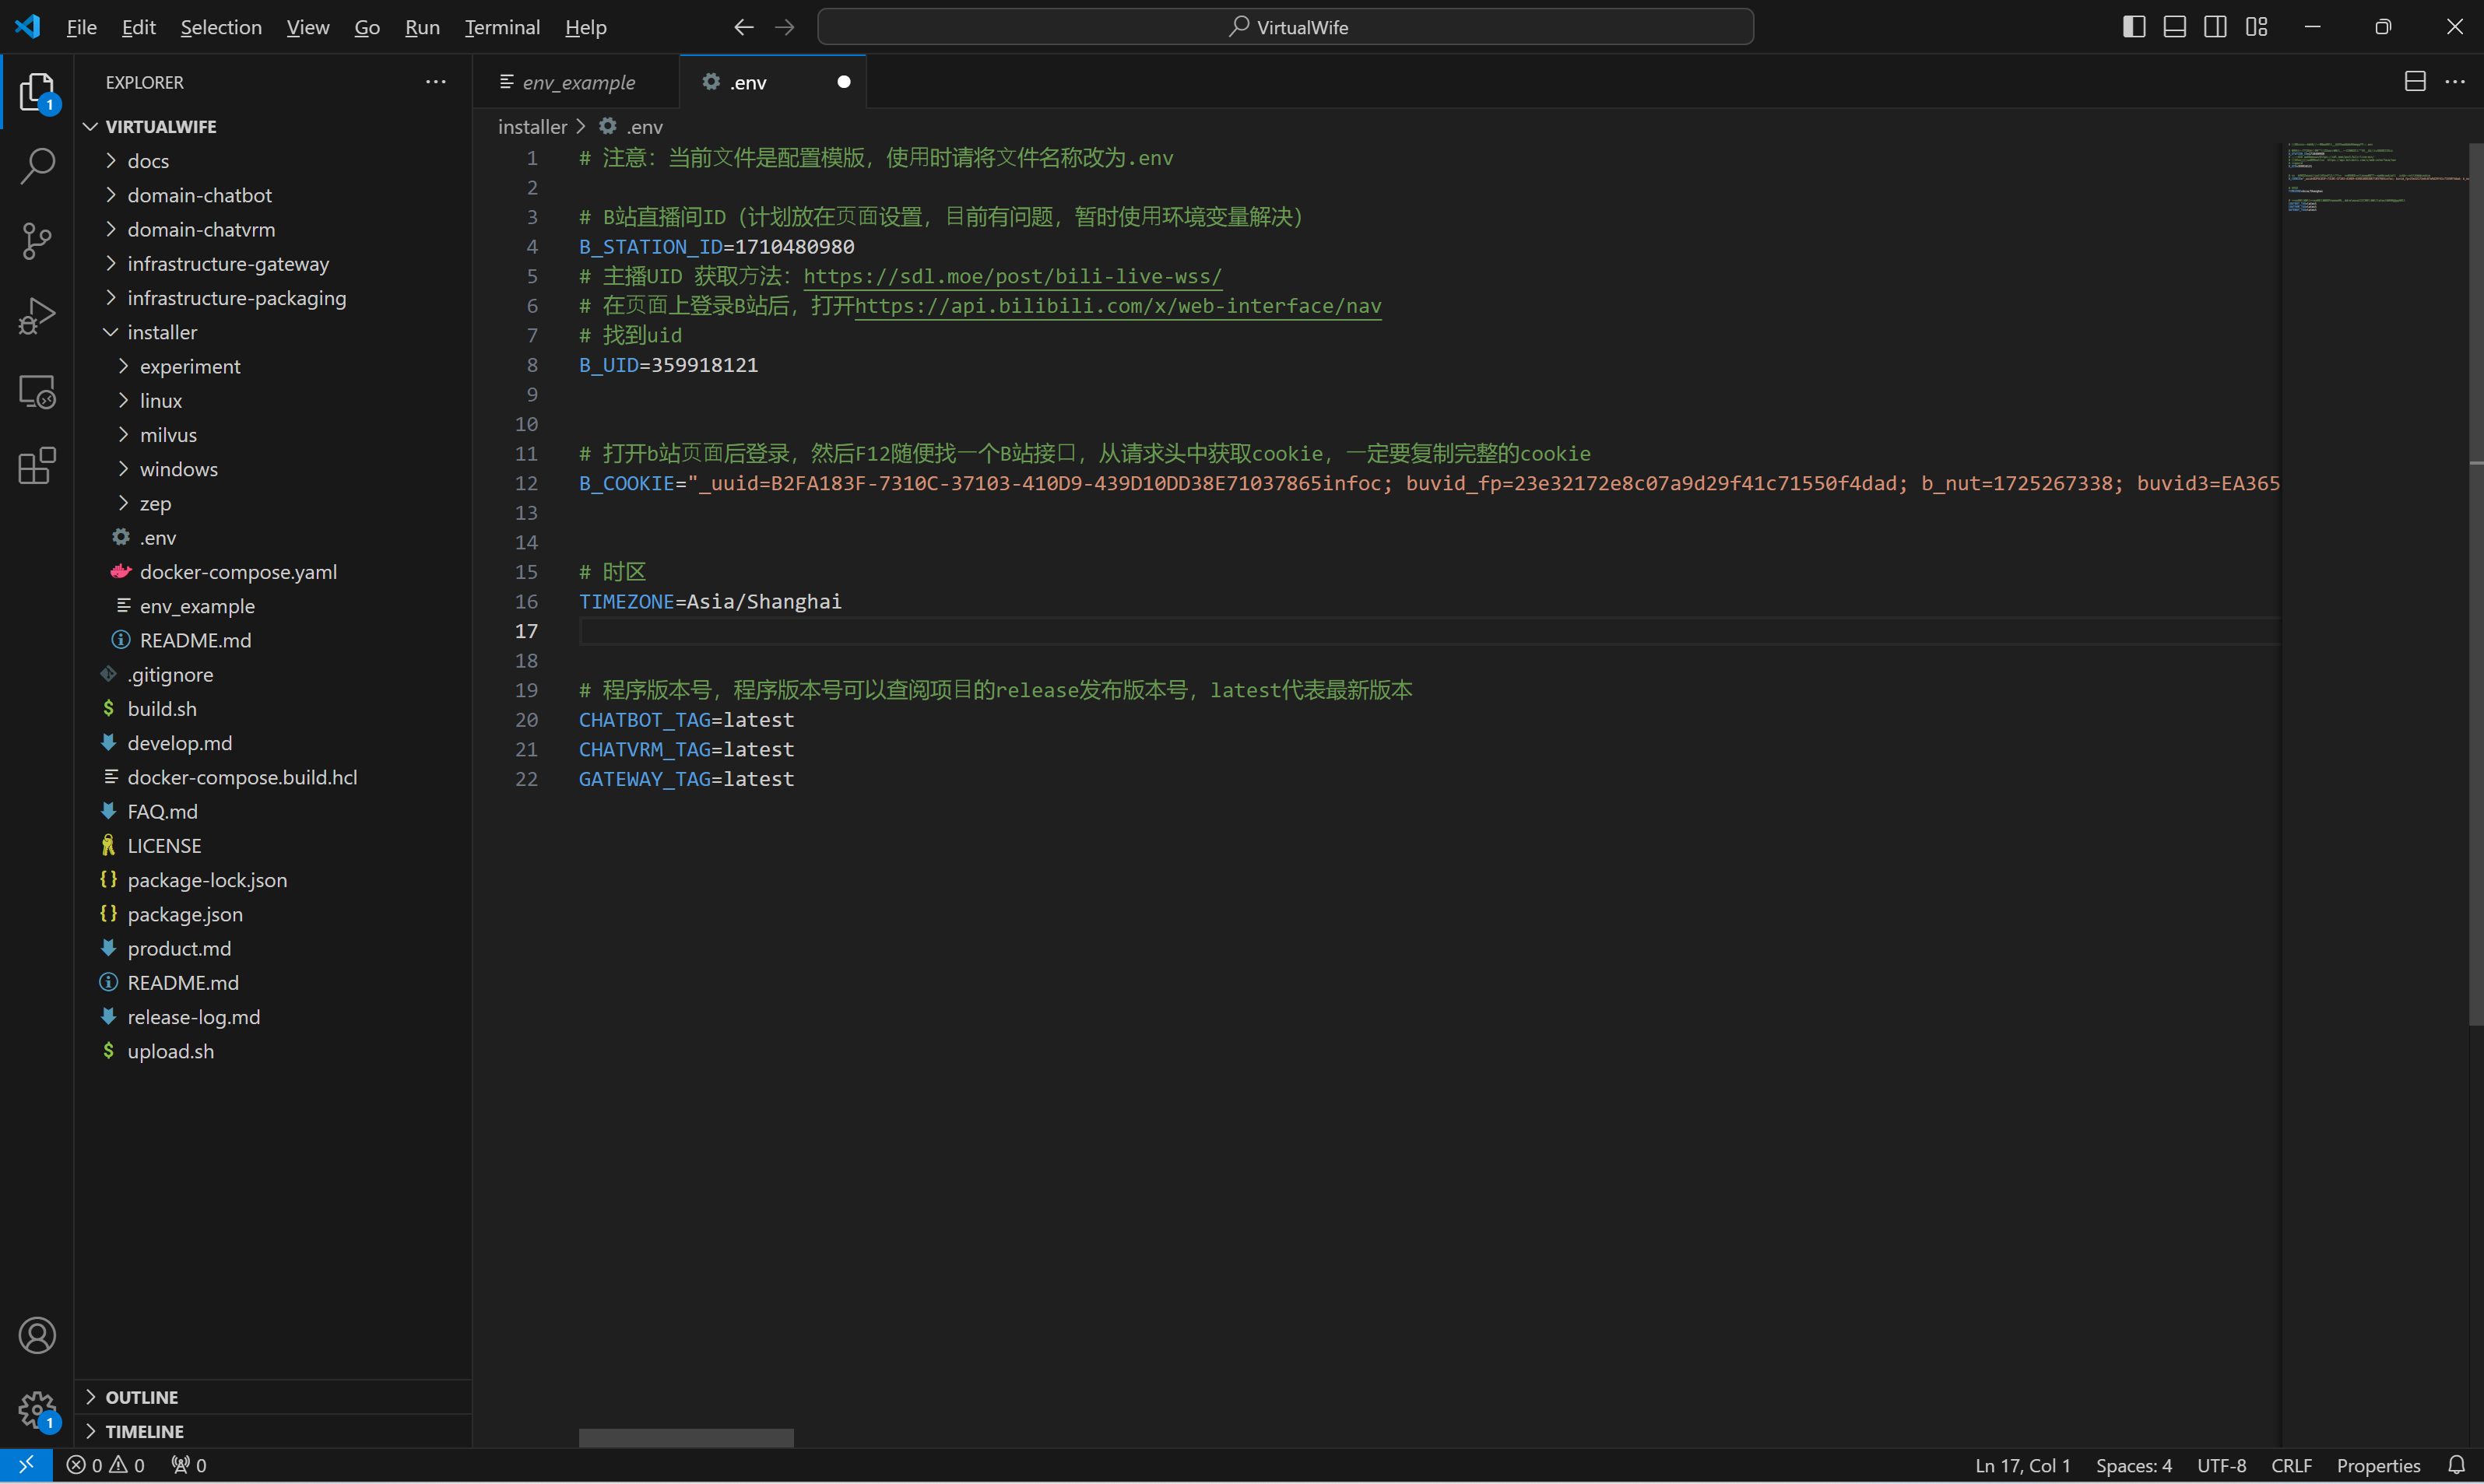
Task: Click the split editor icon
Action: (x=2415, y=82)
